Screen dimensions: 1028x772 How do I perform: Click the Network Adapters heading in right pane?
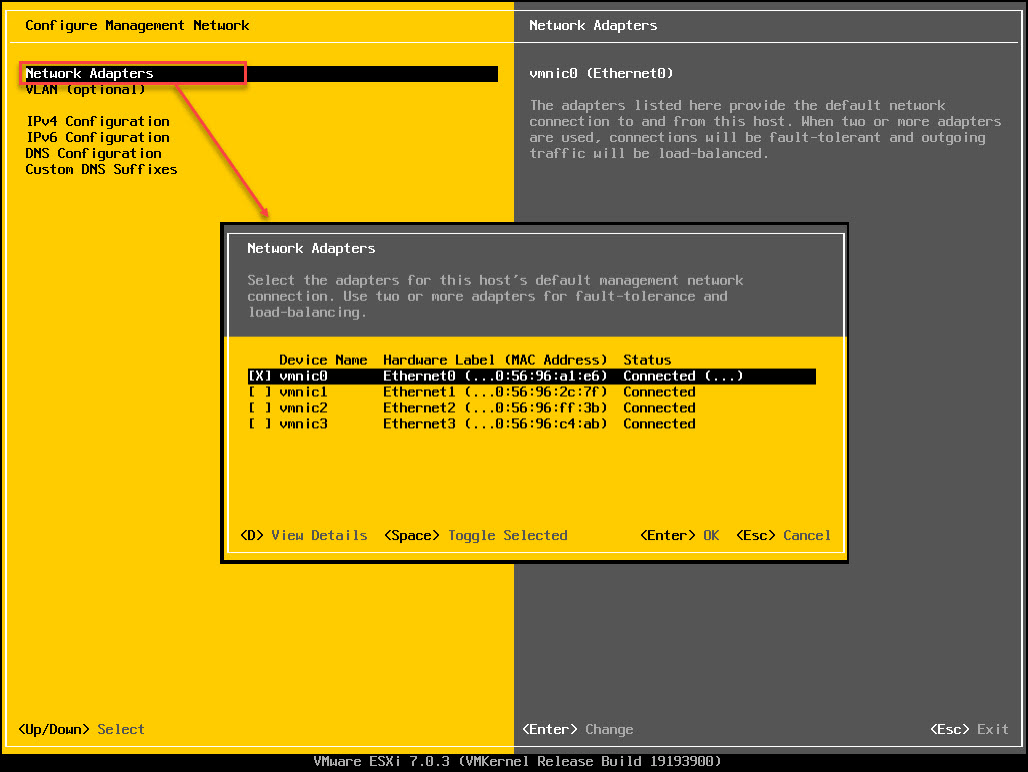(x=593, y=26)
